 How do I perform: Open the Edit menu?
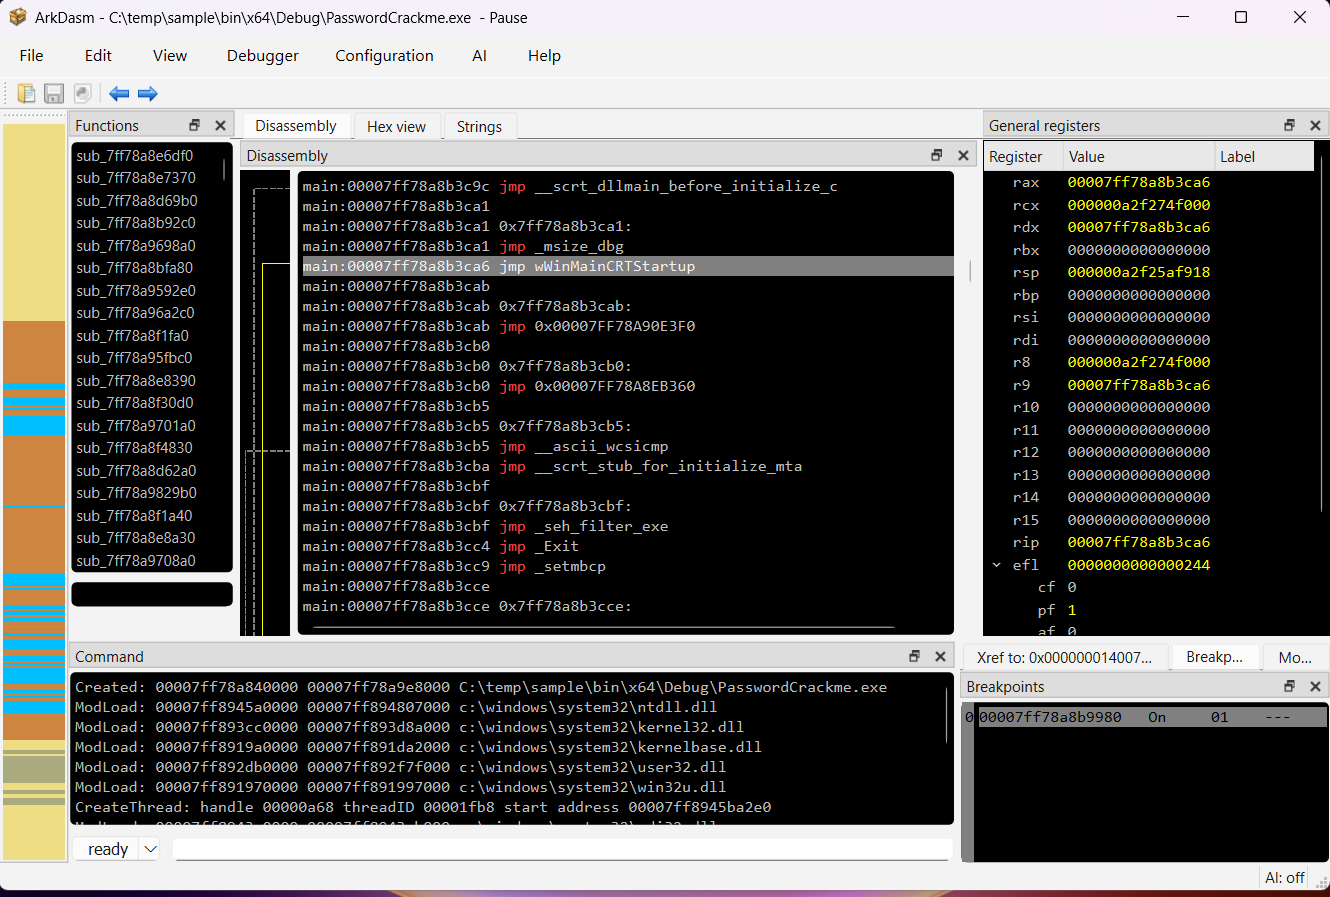point(98,56)
